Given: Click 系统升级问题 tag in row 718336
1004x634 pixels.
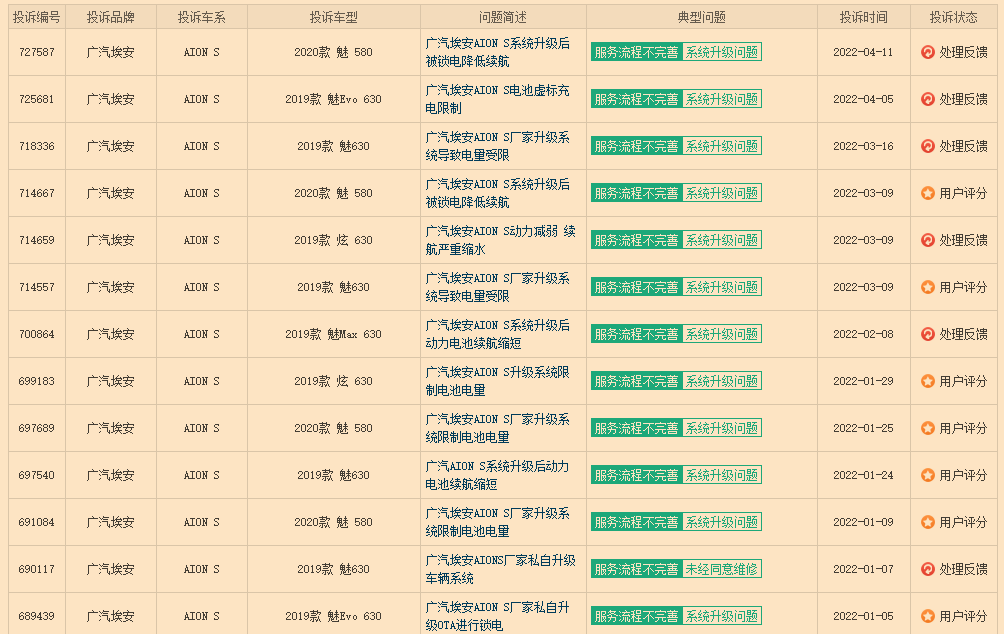Looking at the screenshot, I should (x=722, y=146).
